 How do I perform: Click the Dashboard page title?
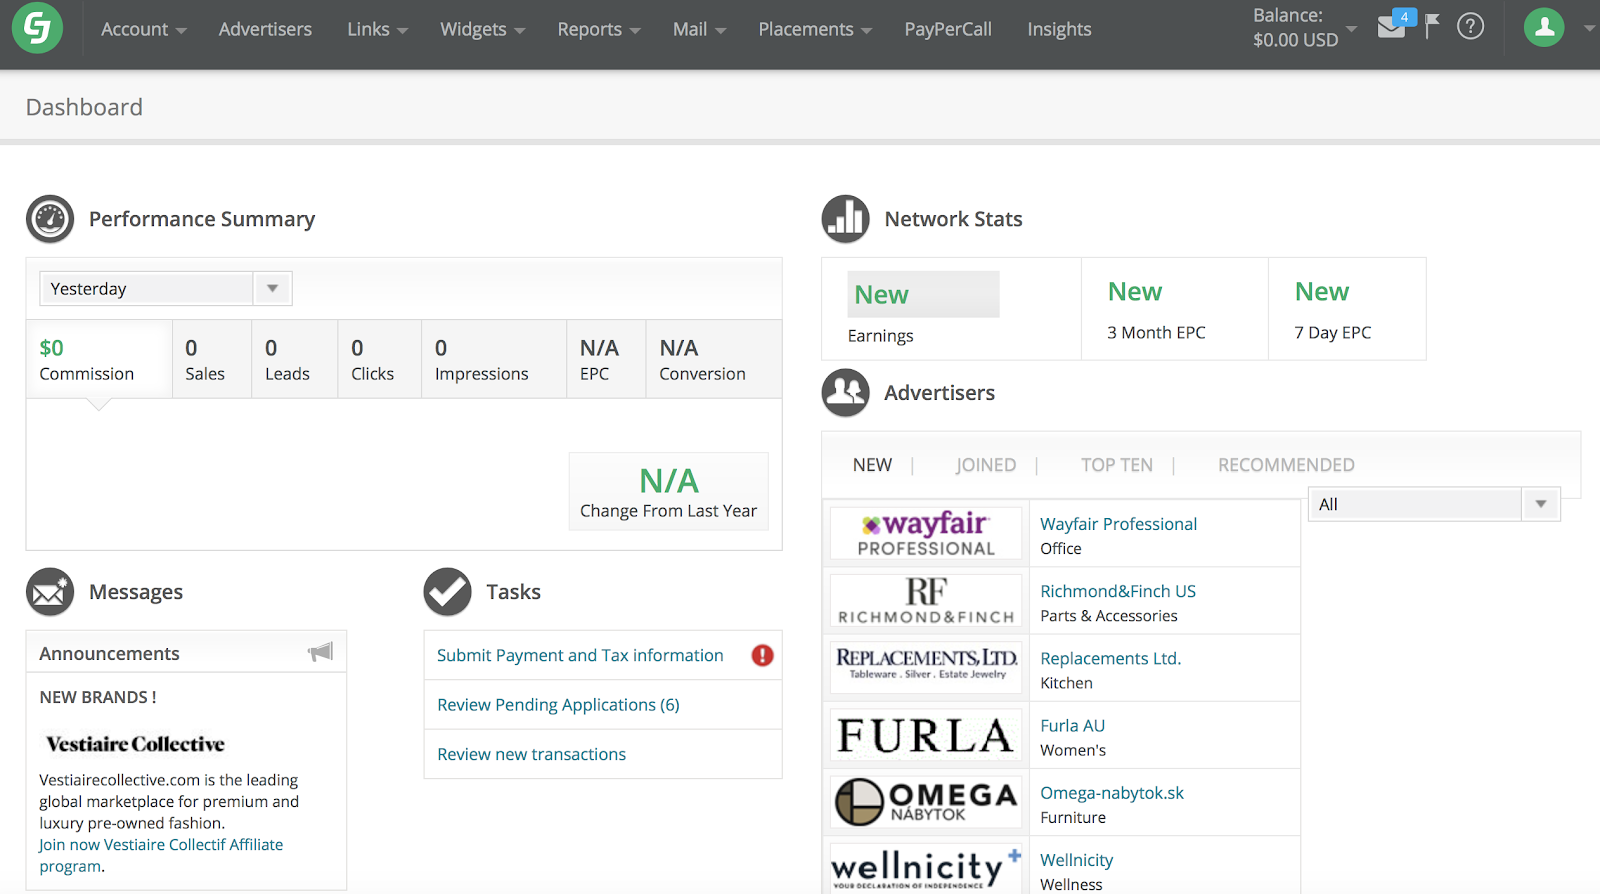(84, 107)
